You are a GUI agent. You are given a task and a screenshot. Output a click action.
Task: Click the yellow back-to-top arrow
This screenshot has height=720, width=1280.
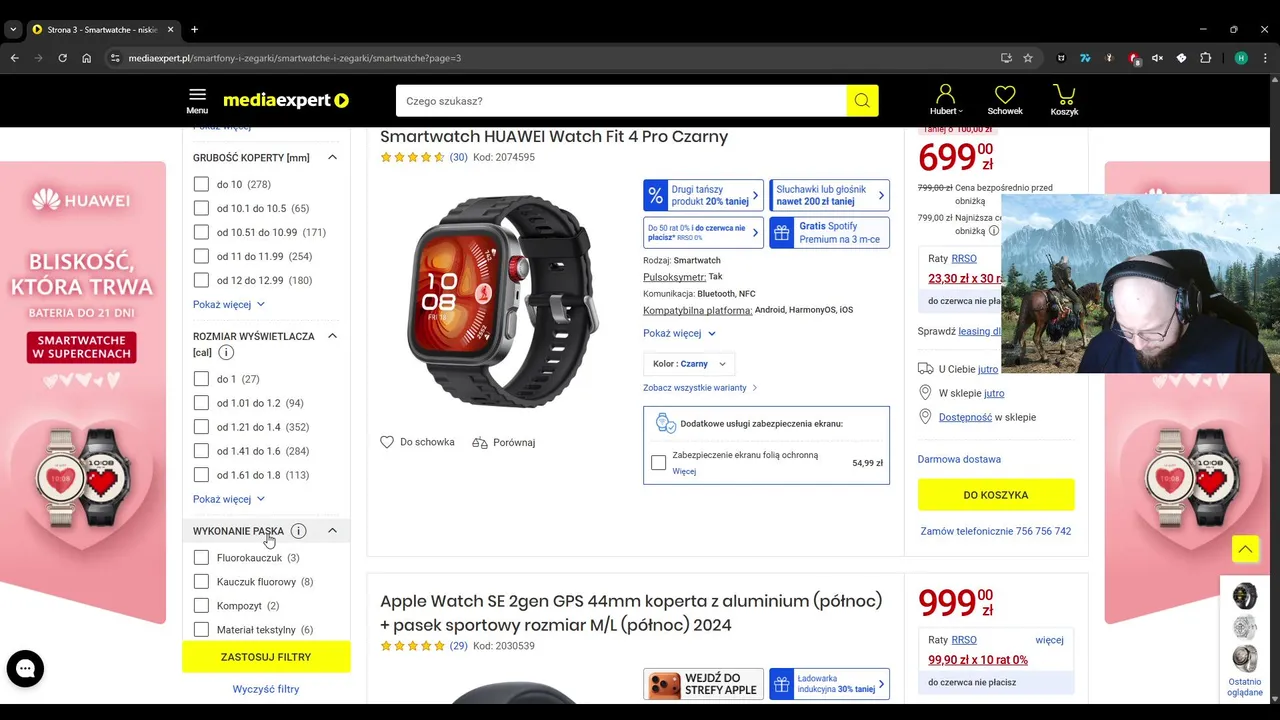1245,549
